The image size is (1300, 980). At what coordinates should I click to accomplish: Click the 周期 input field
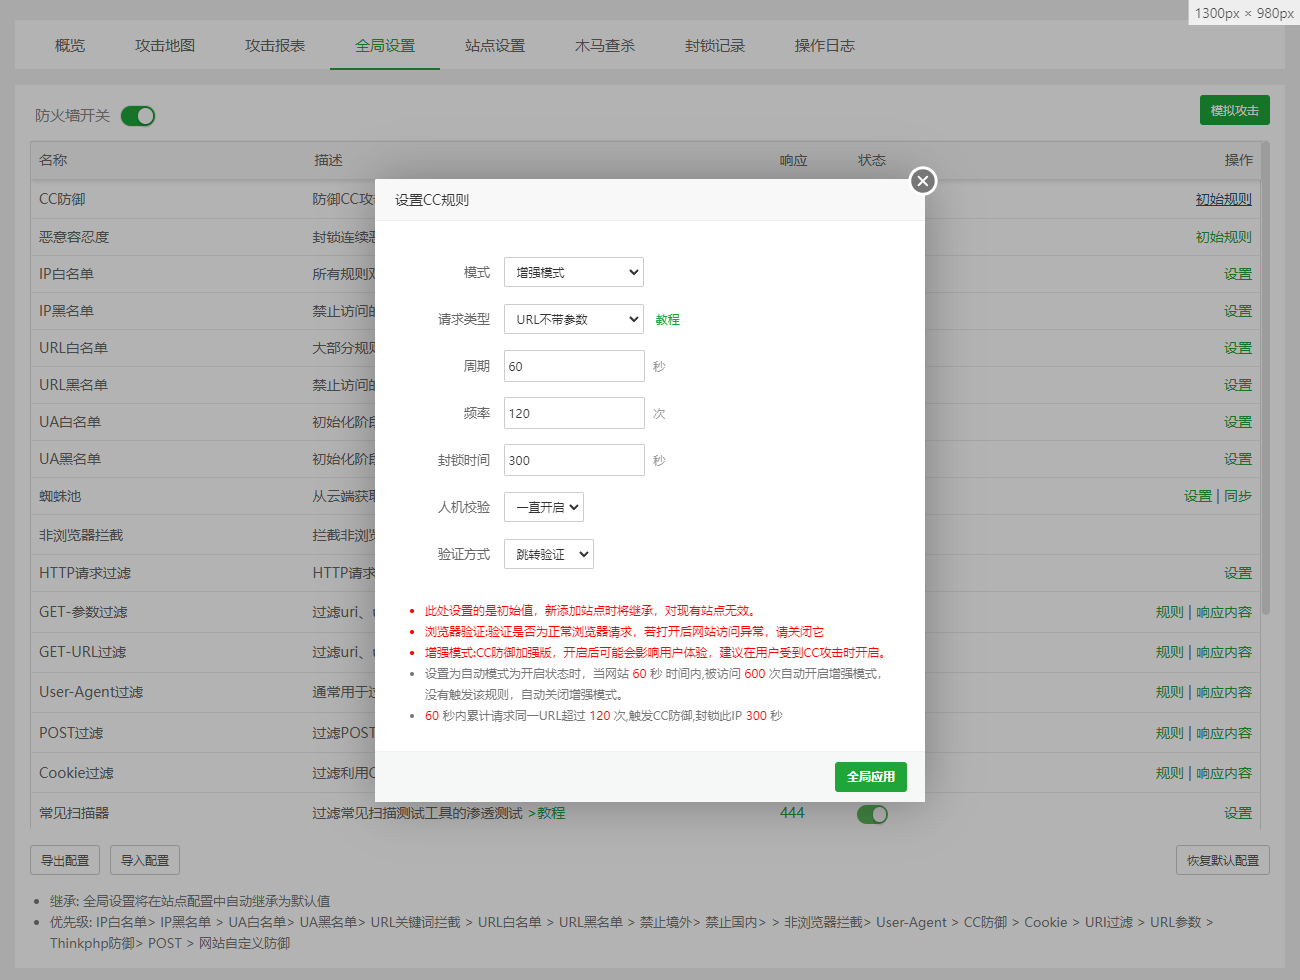coord(573,366)
